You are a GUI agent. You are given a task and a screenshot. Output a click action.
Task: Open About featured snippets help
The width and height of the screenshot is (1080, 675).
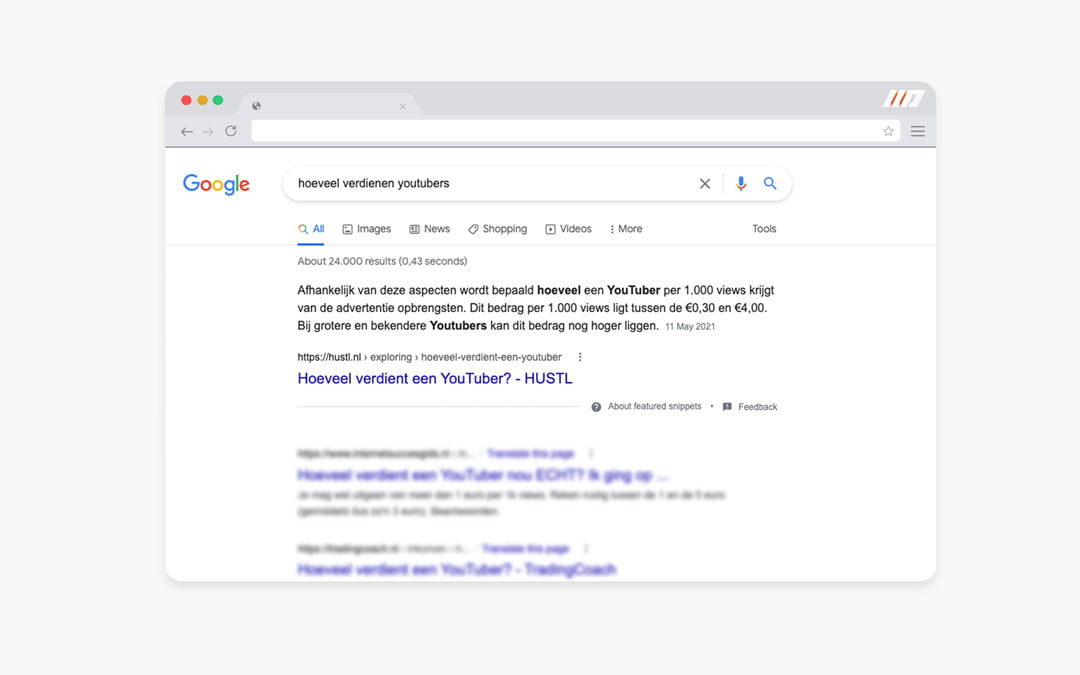pos(654,406)
